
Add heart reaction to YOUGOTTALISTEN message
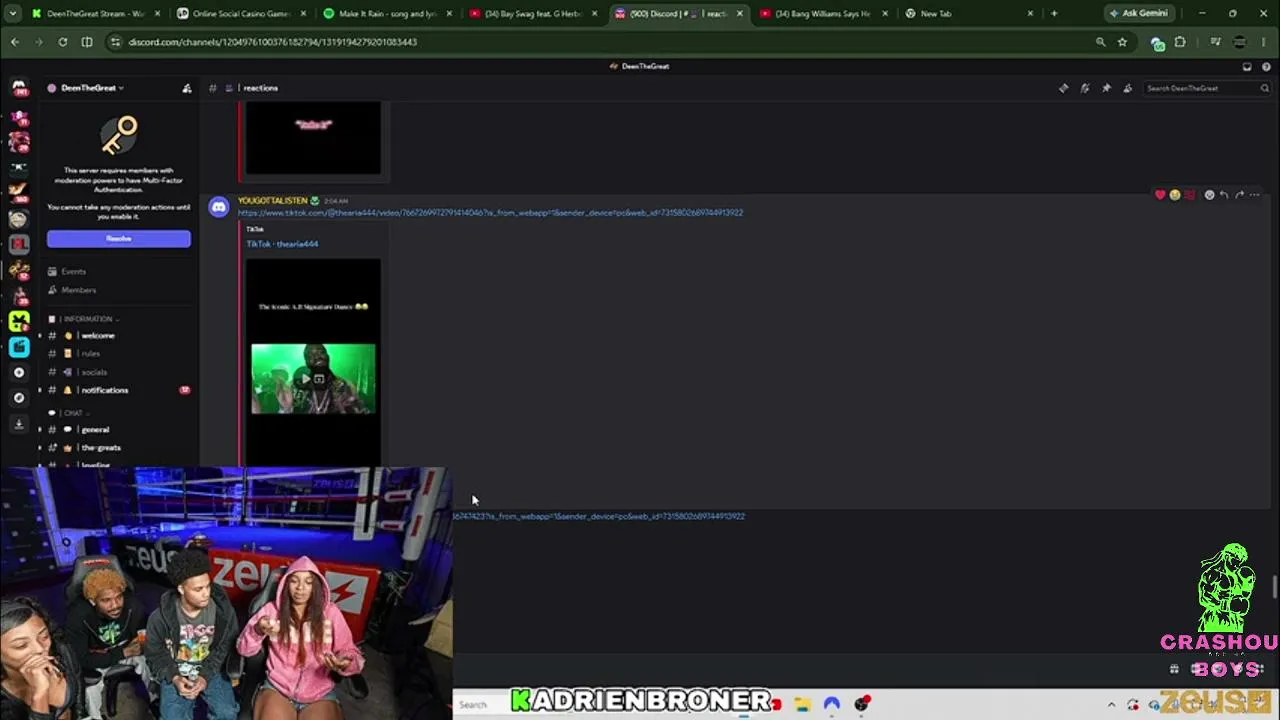(1160, 195)
